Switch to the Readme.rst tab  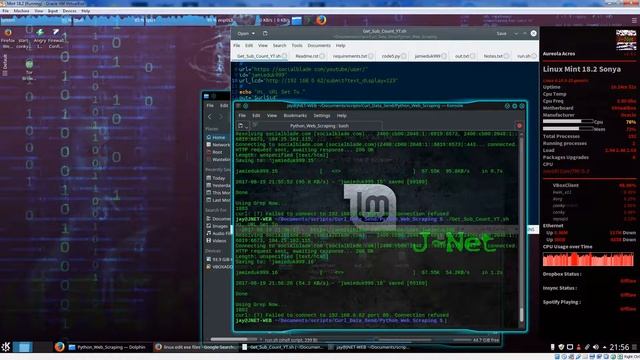click(307, 56)
